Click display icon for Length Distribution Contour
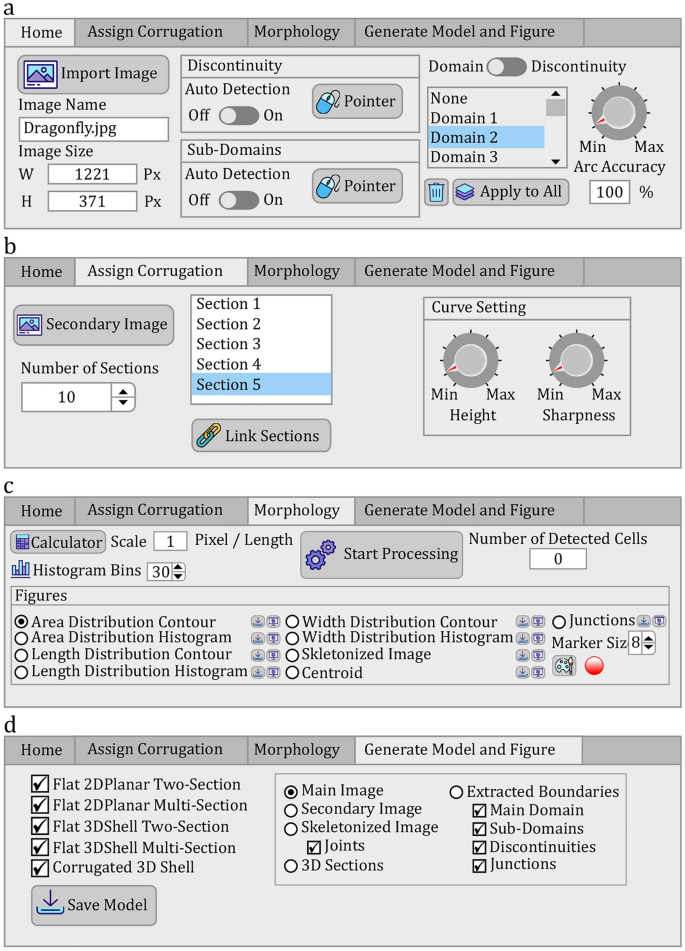This screenshot has width=685, height=951. click(274, 655)
